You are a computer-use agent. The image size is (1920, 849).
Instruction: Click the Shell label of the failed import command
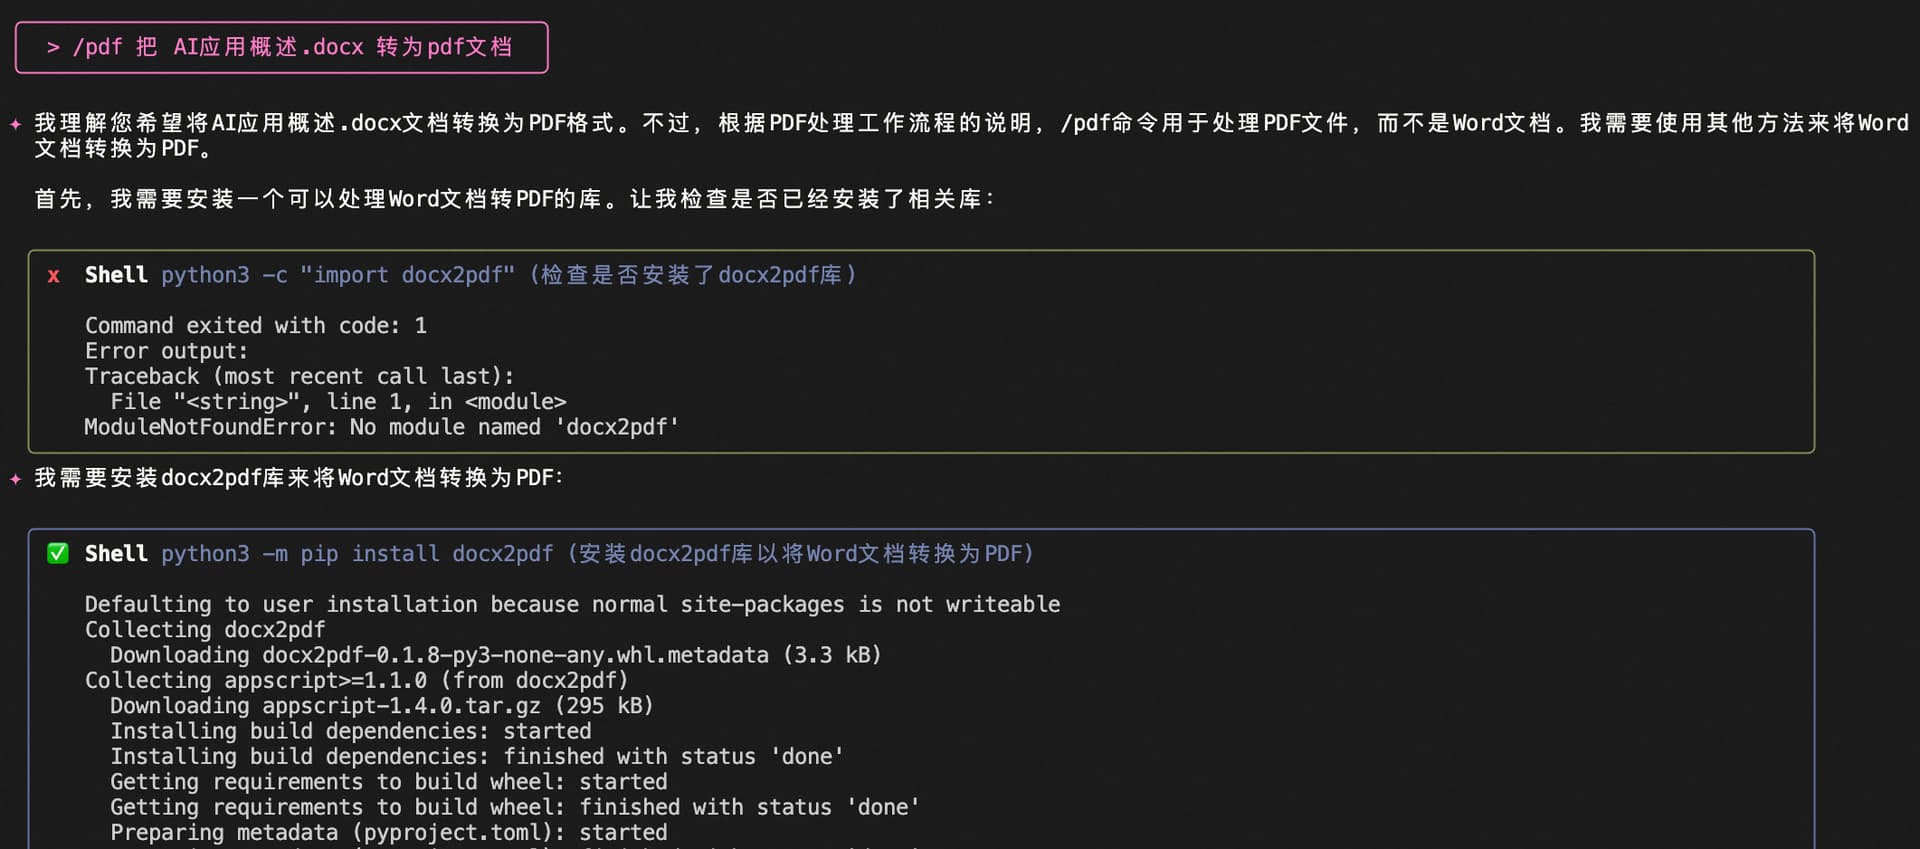click(x=116, y=276)
